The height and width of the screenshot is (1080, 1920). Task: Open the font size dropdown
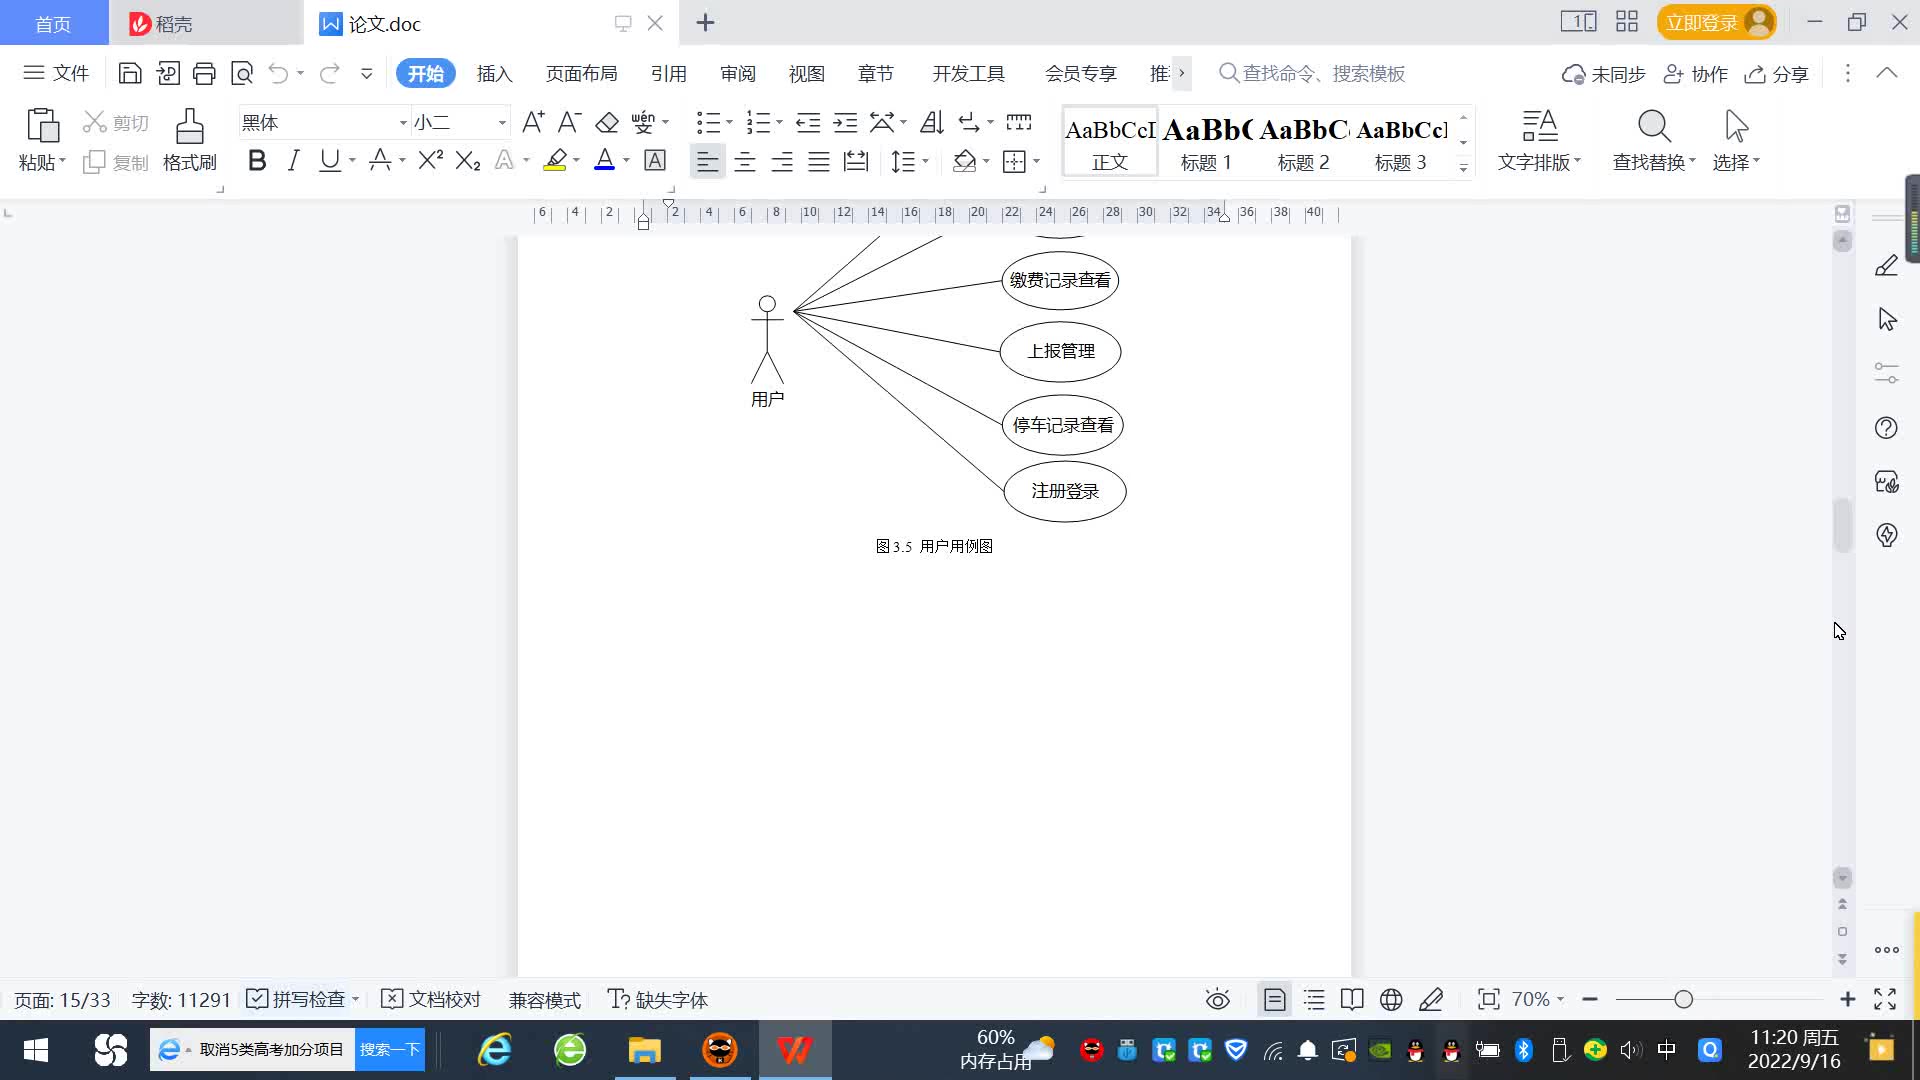(x=502, y=122)
